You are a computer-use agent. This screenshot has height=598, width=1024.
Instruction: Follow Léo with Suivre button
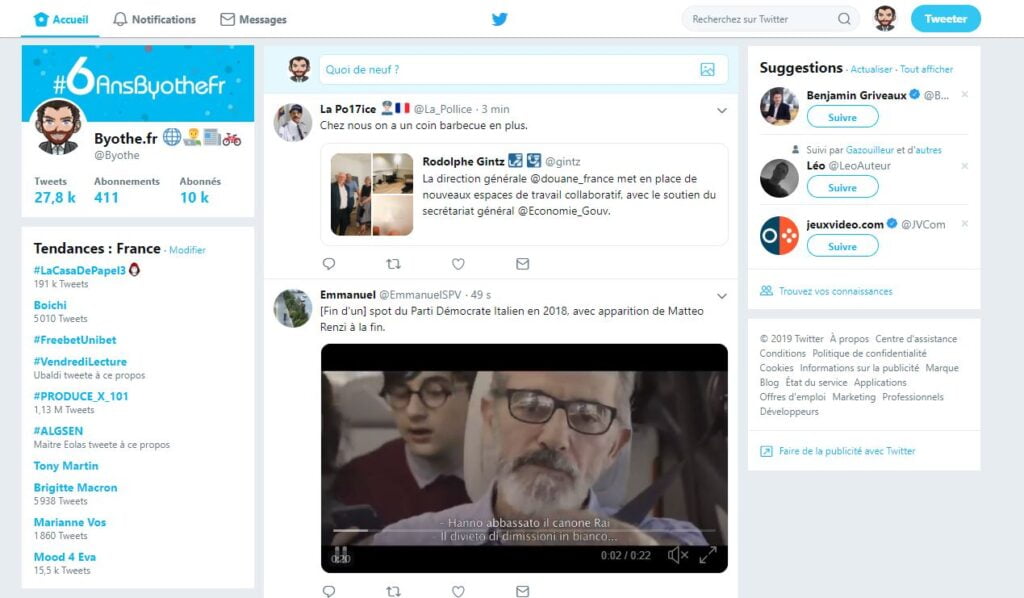tap(842, 187)
